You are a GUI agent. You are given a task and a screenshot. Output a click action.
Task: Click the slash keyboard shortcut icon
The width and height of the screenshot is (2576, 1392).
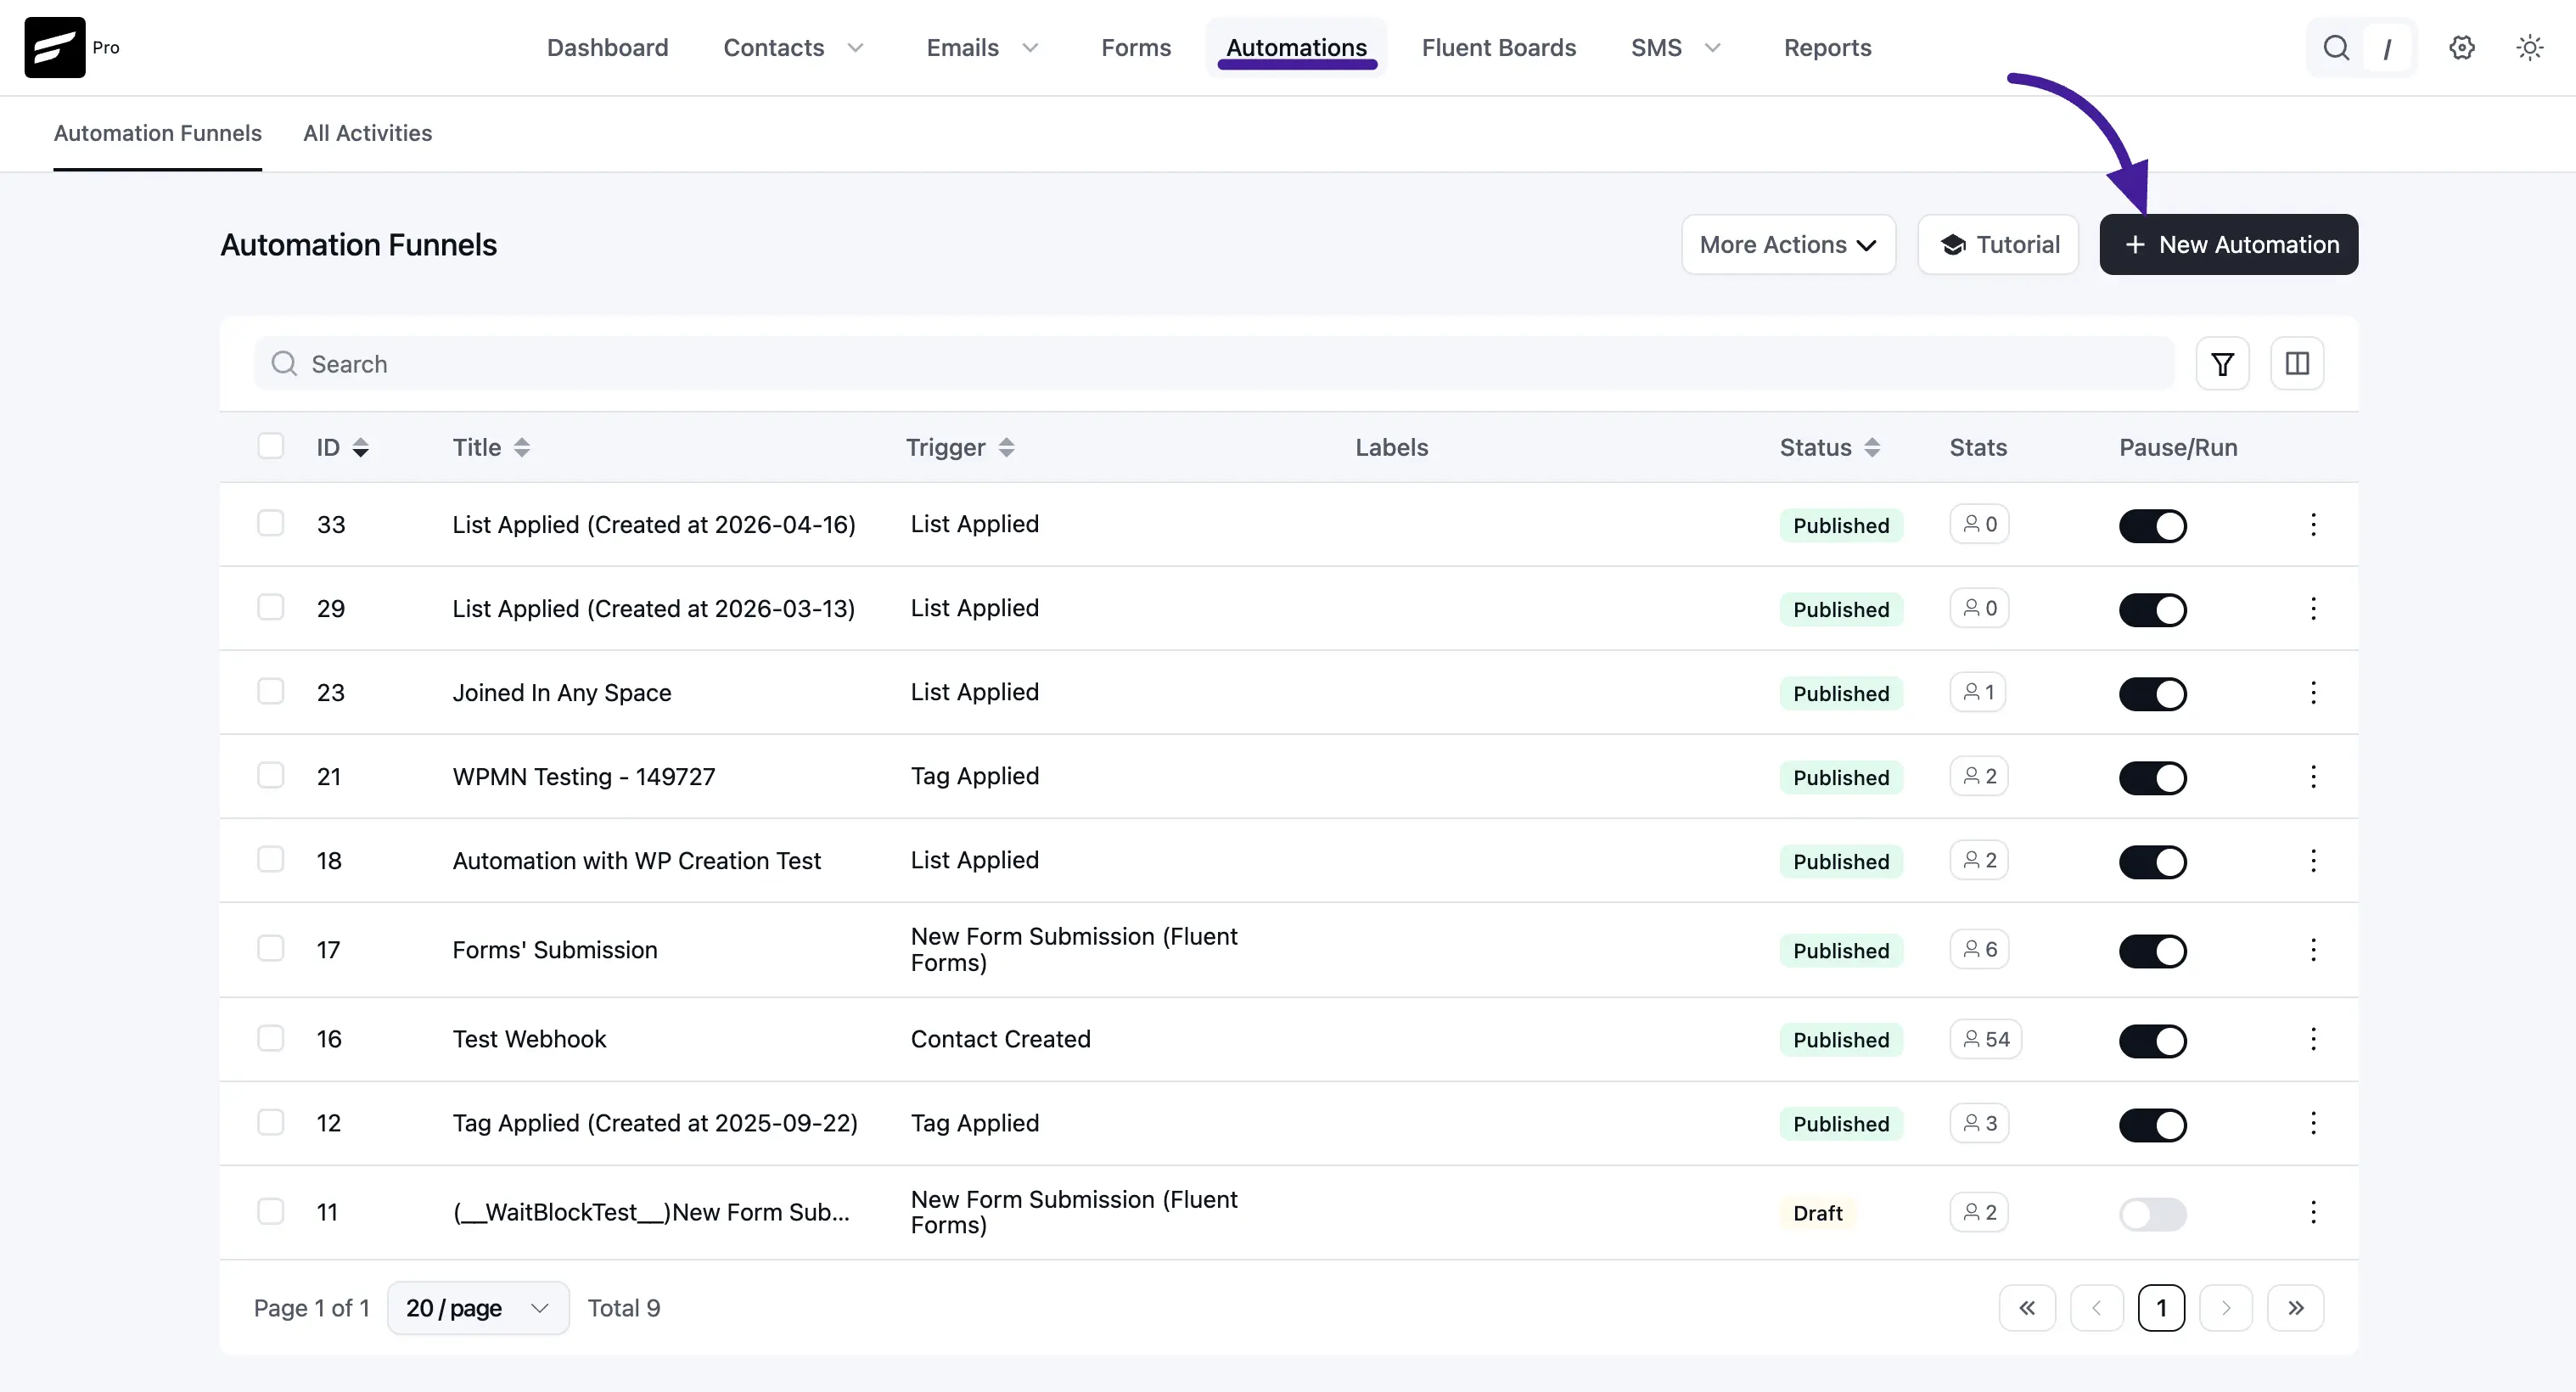2388,48
